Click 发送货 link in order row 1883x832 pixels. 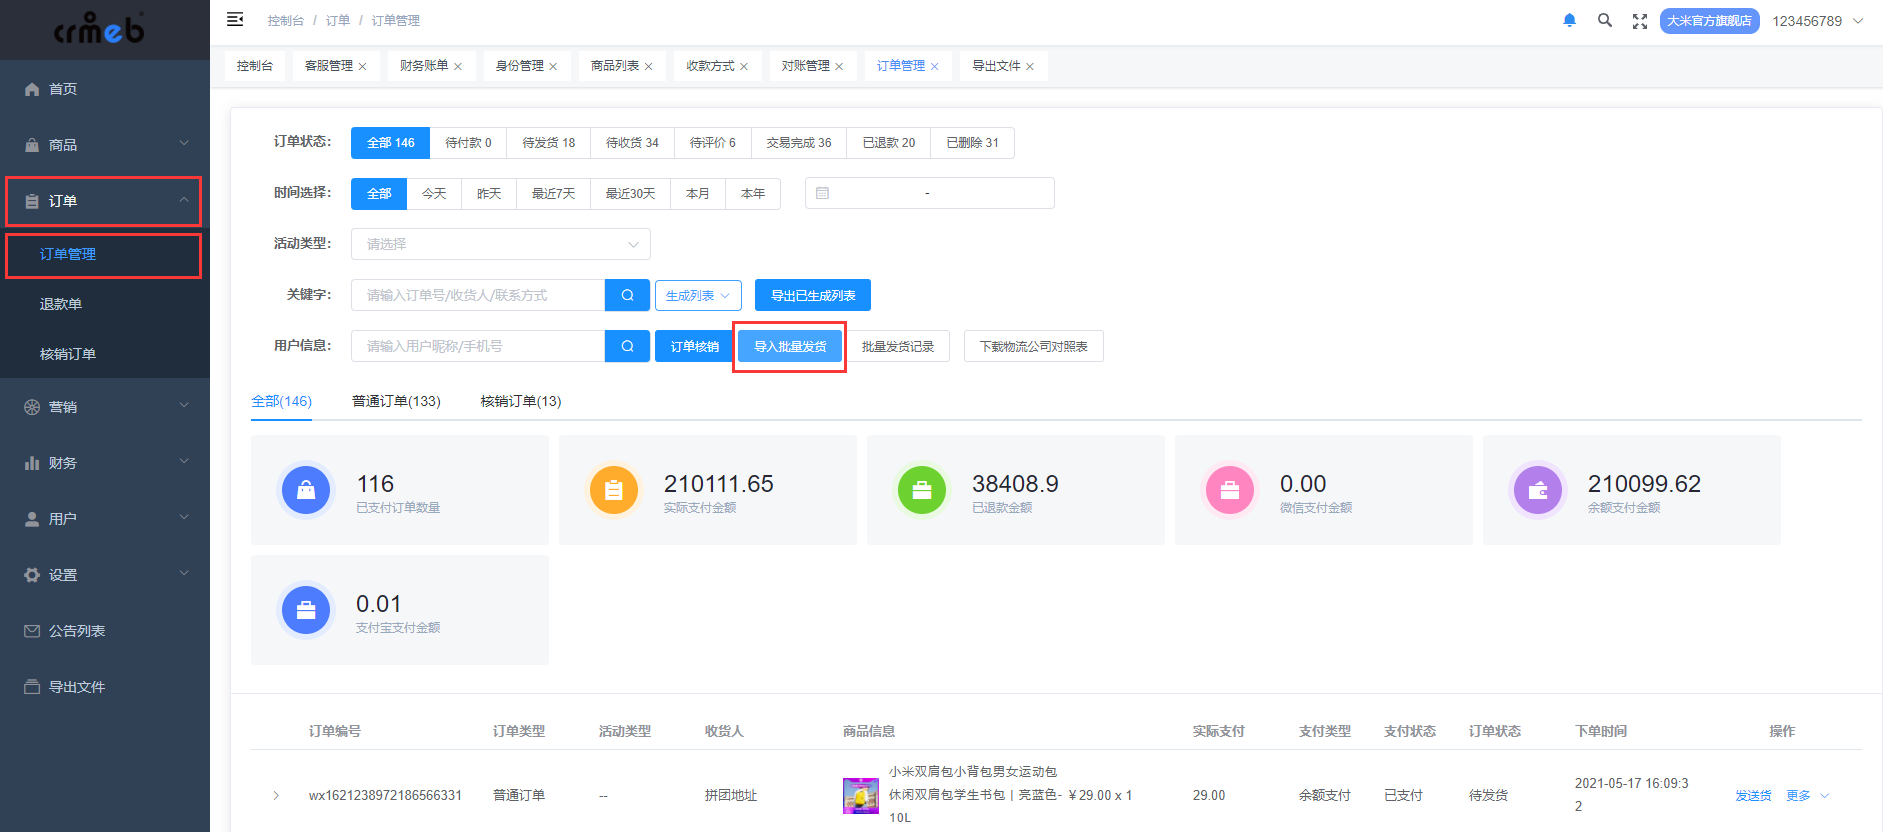1753,796
